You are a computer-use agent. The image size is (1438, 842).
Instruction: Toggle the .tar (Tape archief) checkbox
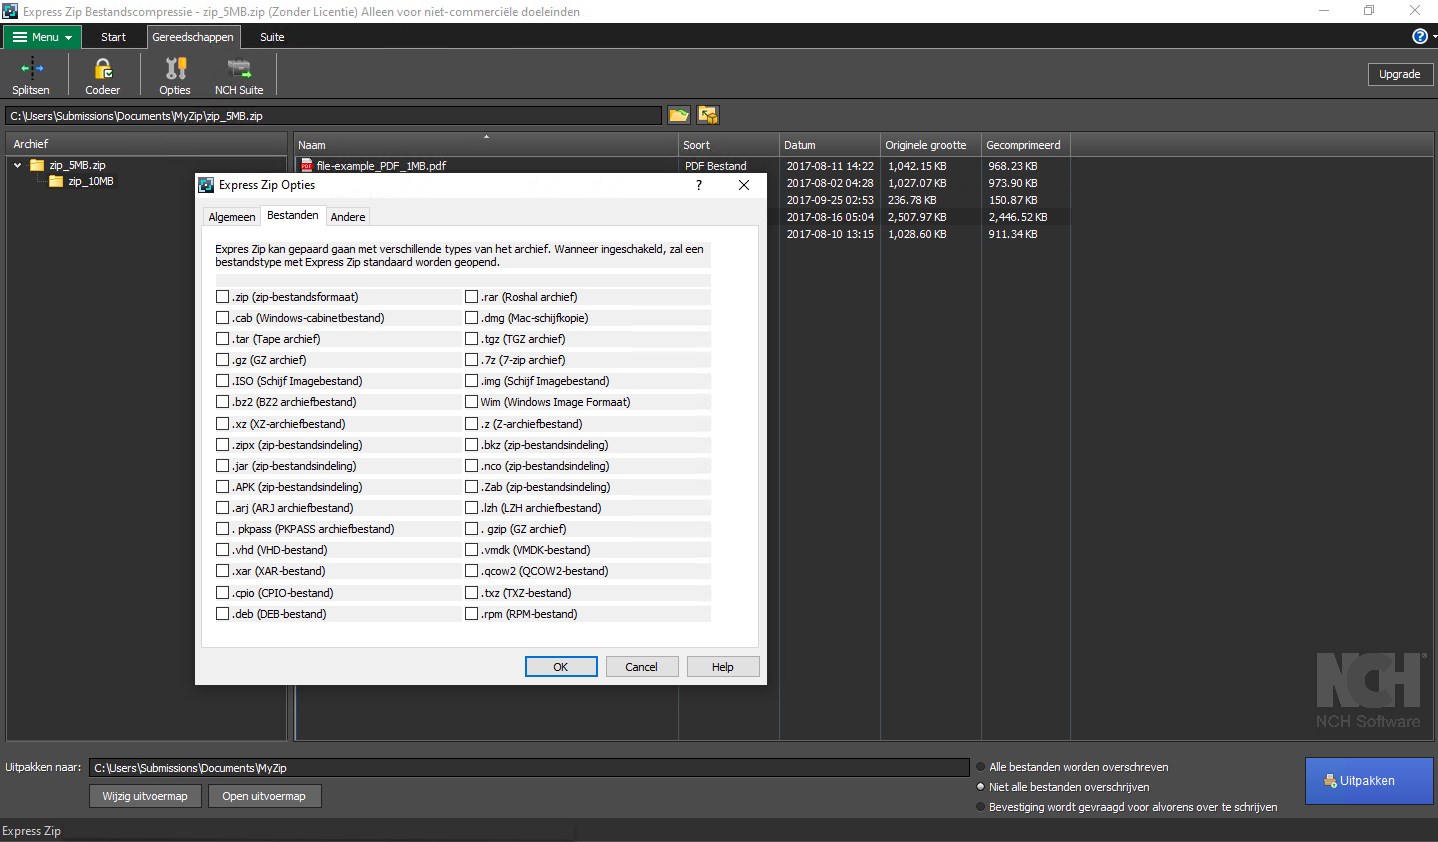coord(223,339)
